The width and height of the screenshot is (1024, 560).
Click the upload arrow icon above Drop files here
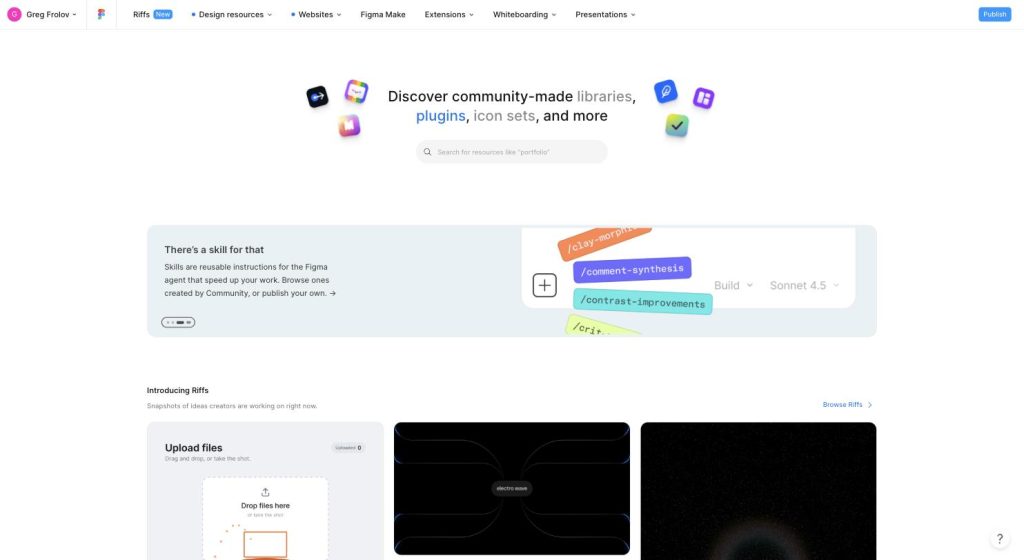(265, 493)
